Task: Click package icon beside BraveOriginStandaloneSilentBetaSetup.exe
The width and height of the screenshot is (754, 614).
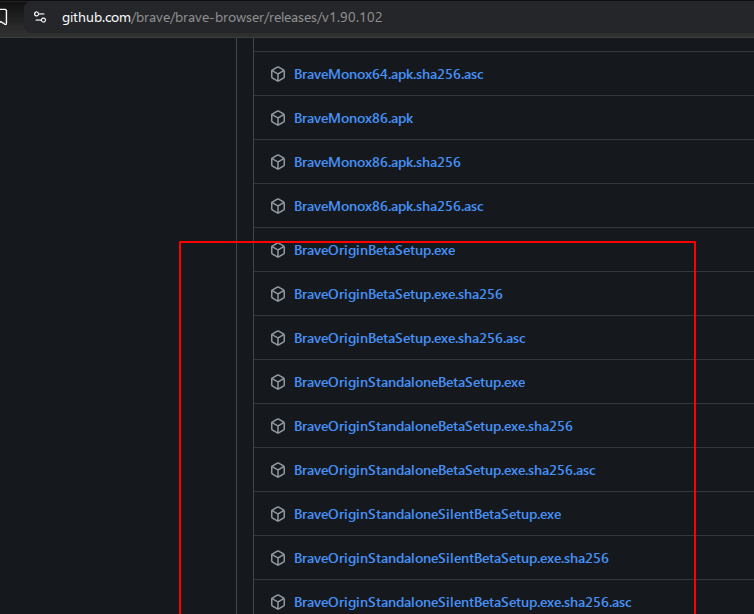Action: click(x=278, y=514)
